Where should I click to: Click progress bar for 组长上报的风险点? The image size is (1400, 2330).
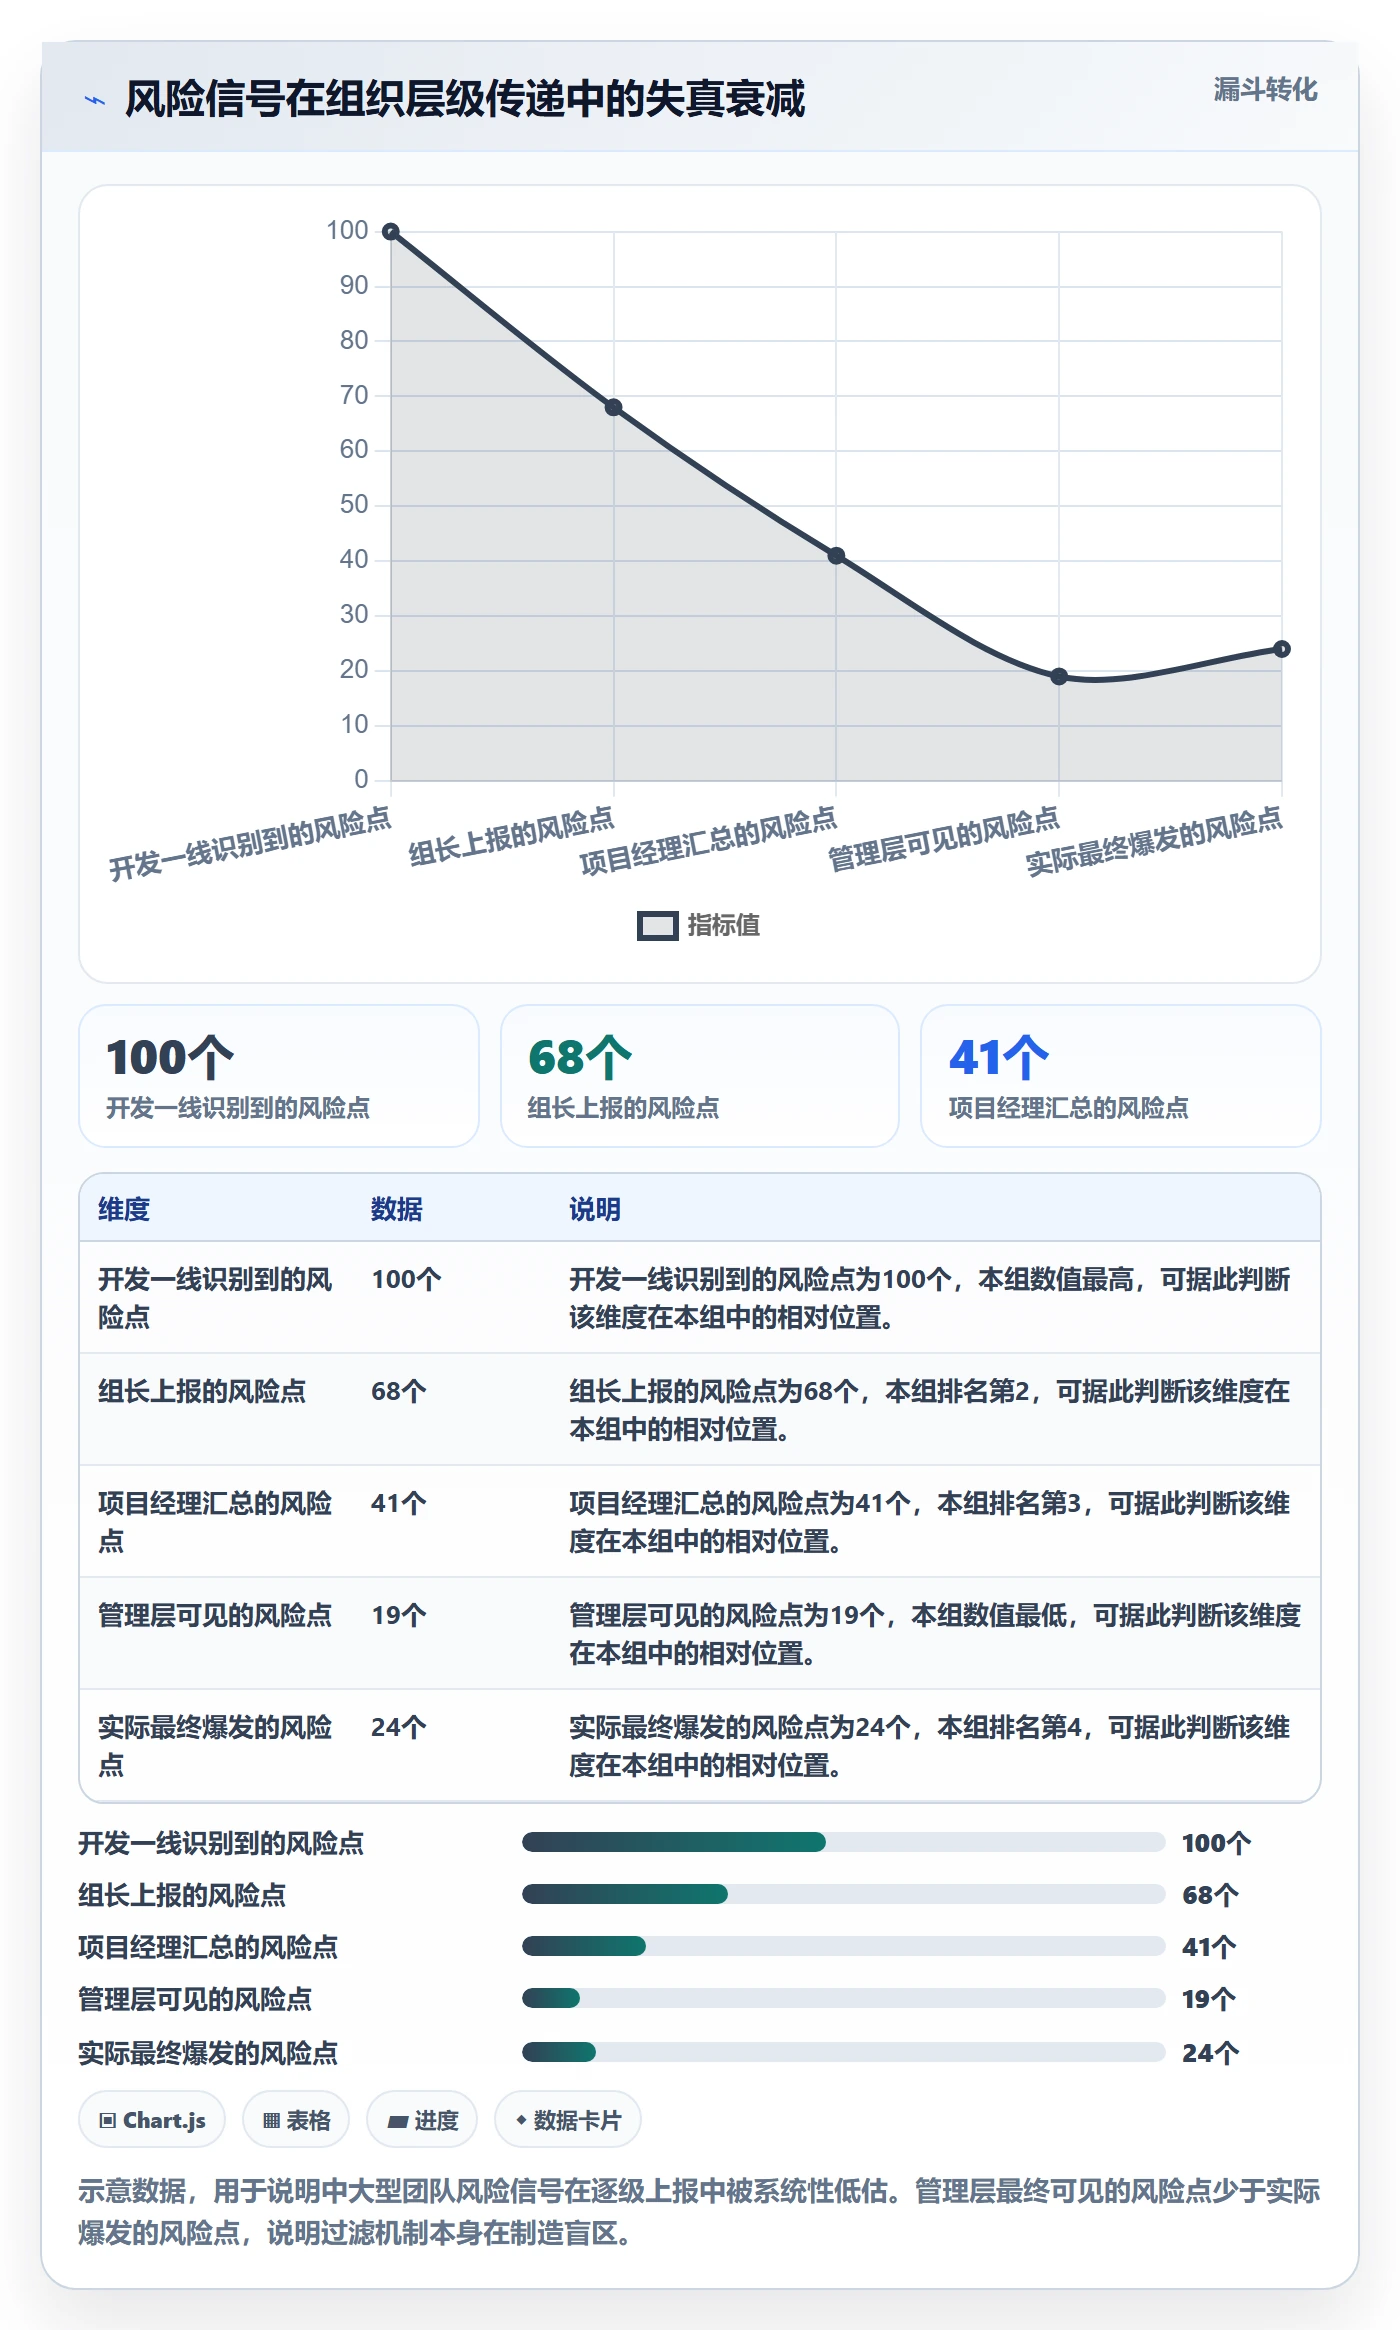click(x=844, y=1894)
